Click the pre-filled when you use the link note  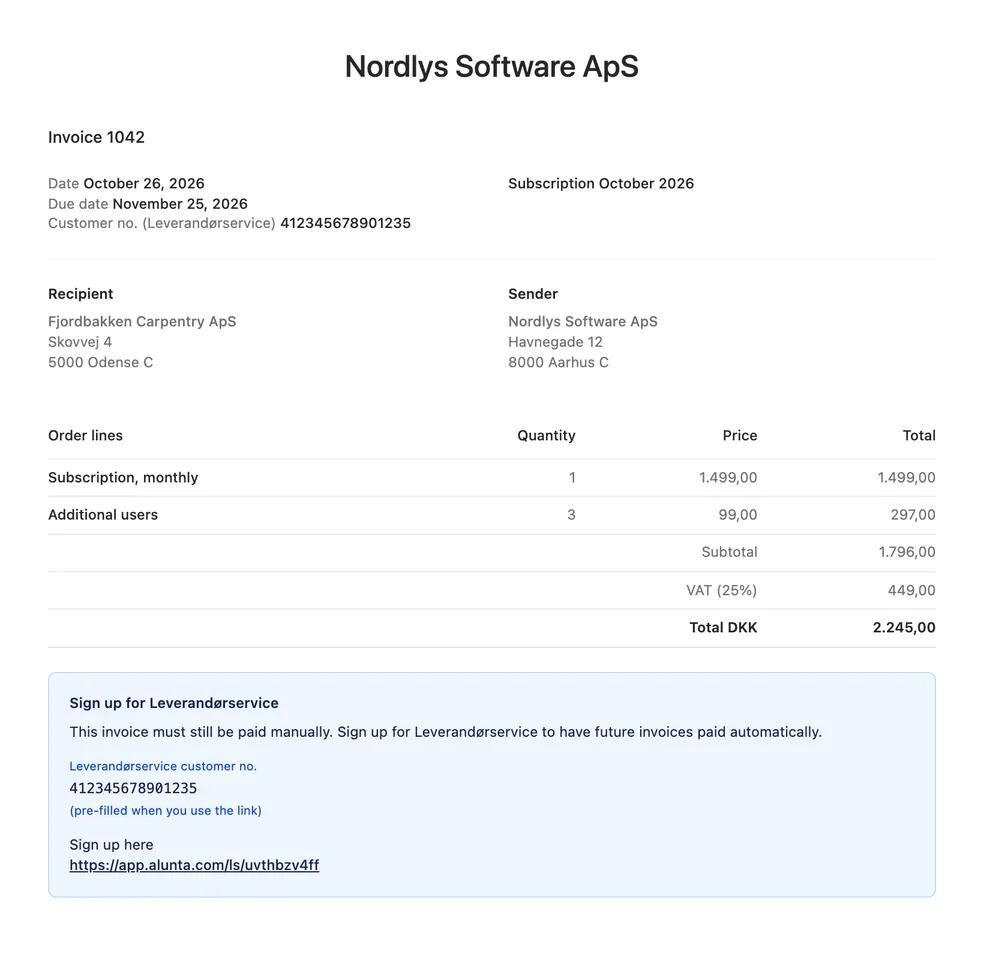pyautogui.click(x=166, y=811)
